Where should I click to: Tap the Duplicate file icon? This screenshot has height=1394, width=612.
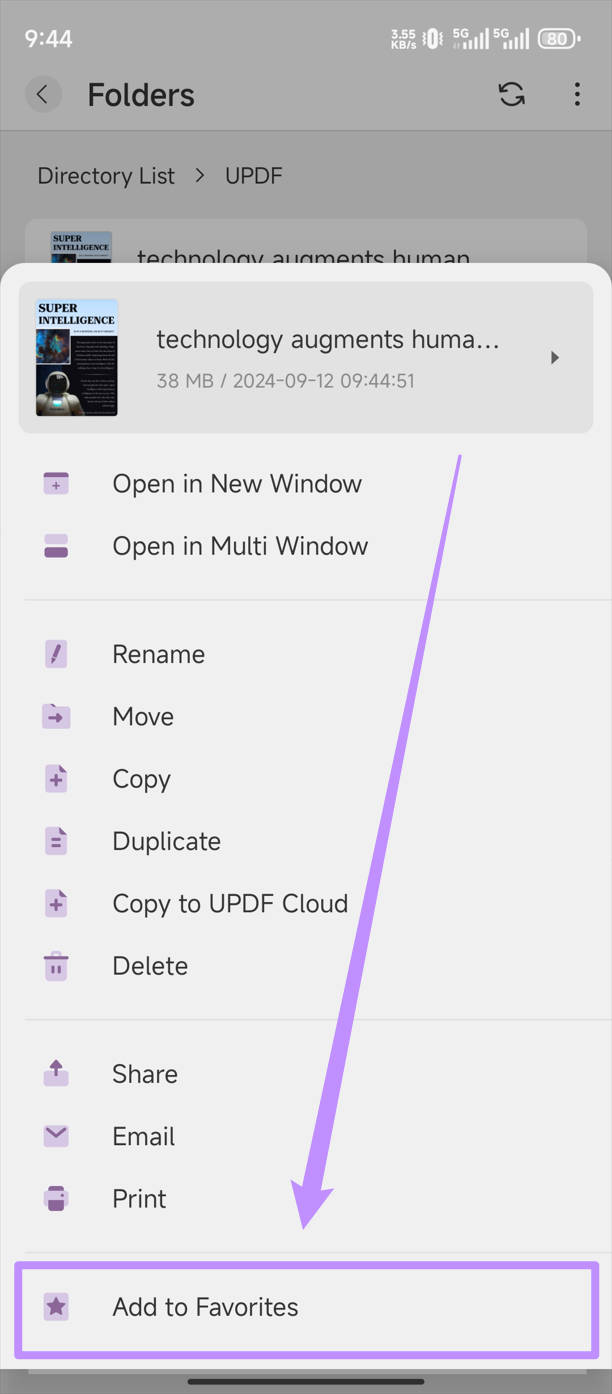point(56,841)
